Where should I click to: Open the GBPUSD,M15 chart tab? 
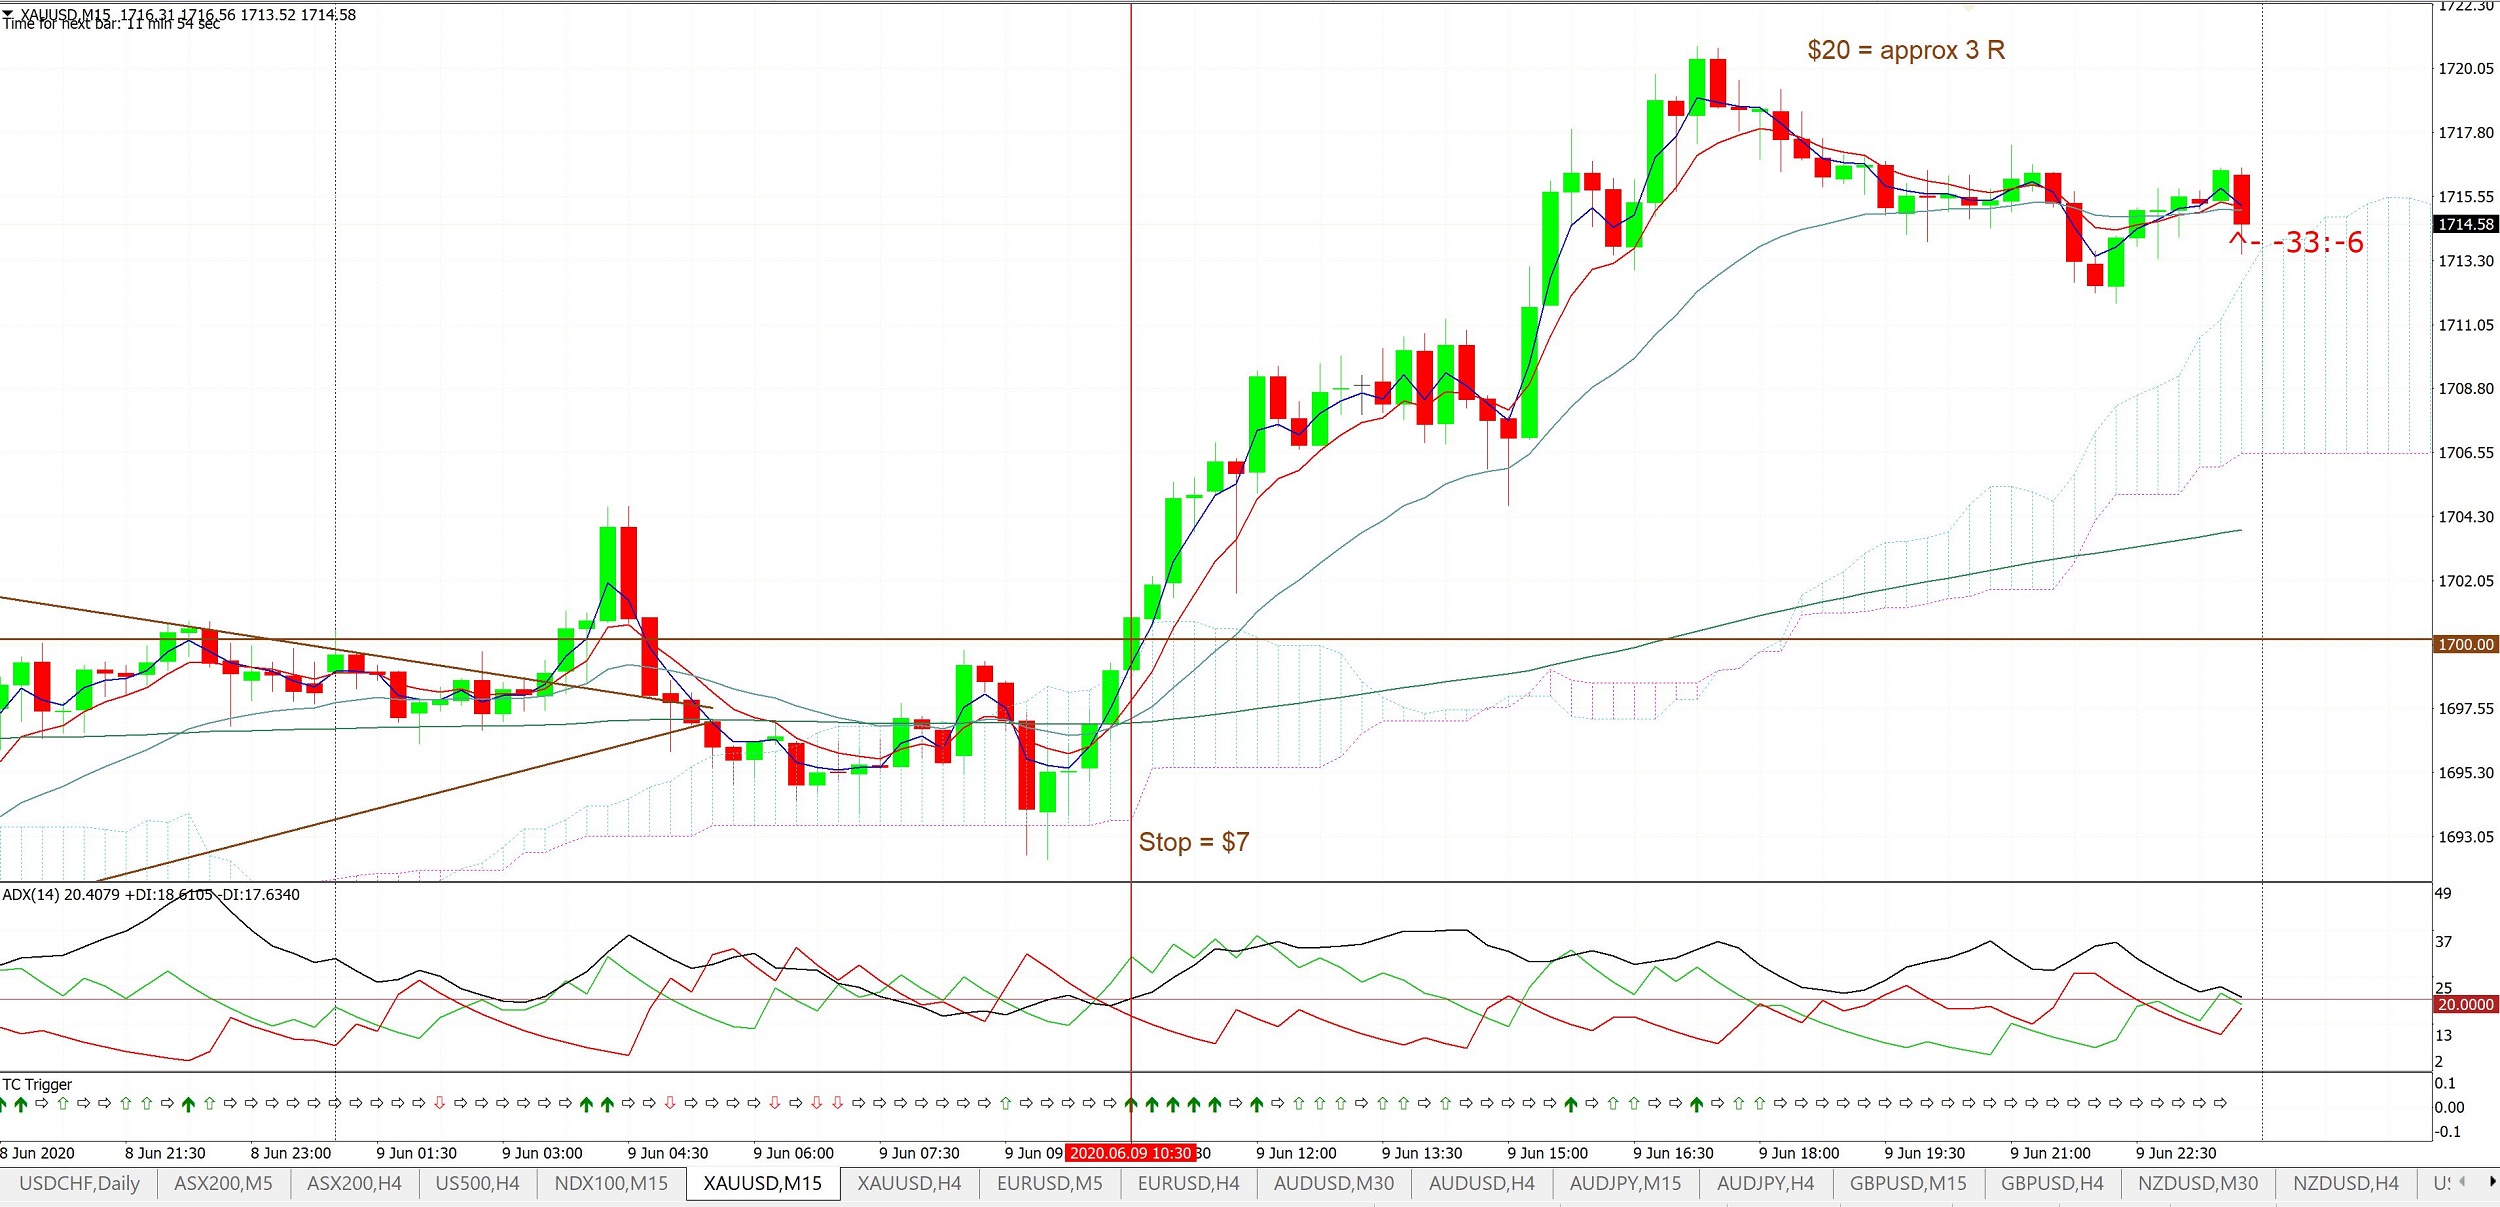tap(1907, 1183)
